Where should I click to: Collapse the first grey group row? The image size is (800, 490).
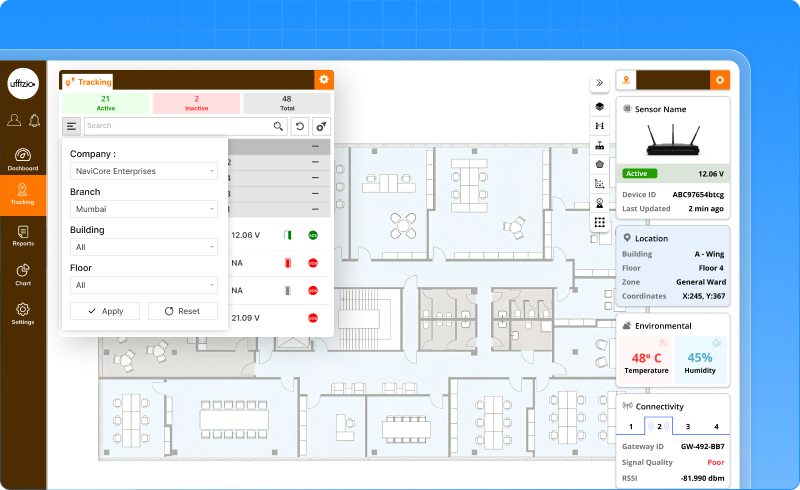tap(315, 147)
